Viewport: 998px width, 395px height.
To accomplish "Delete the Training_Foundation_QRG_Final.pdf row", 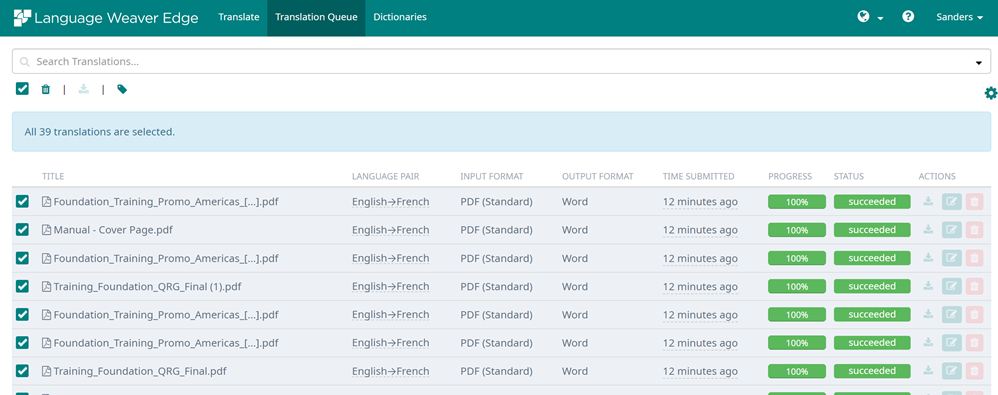I will coord(974,371).
